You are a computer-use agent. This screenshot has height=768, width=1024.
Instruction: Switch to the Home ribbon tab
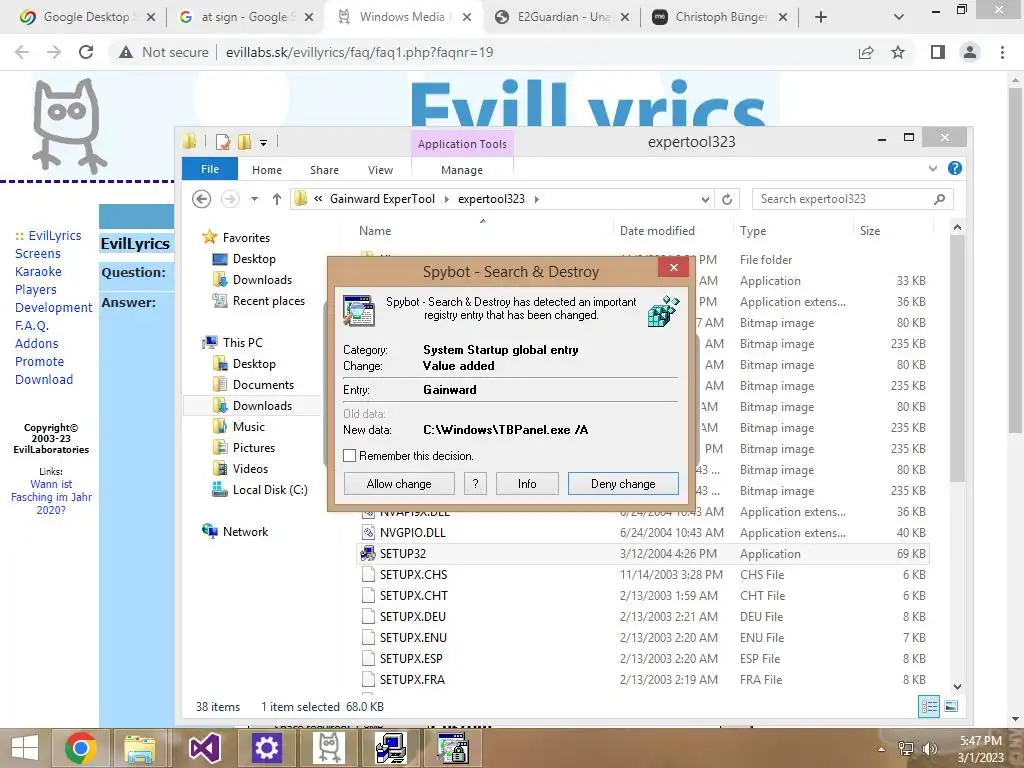pyautogui.click(x=266, y=170)
